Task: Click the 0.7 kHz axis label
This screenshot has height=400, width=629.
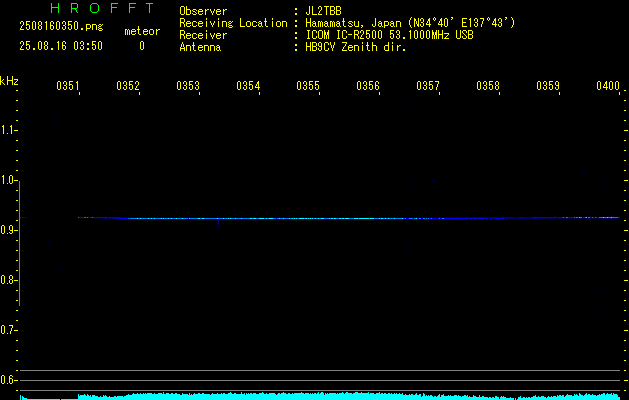Action: click(8, 330)
